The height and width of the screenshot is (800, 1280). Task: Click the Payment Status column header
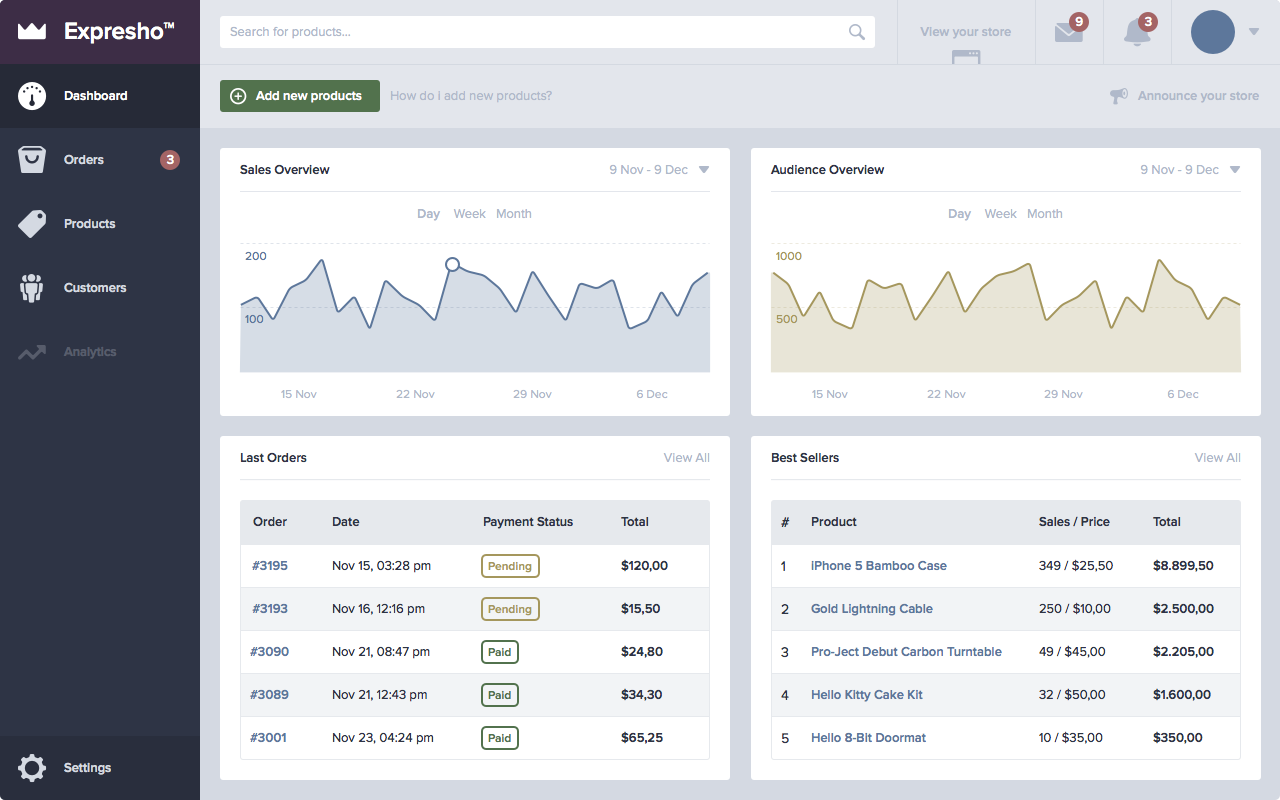point(528,522)
